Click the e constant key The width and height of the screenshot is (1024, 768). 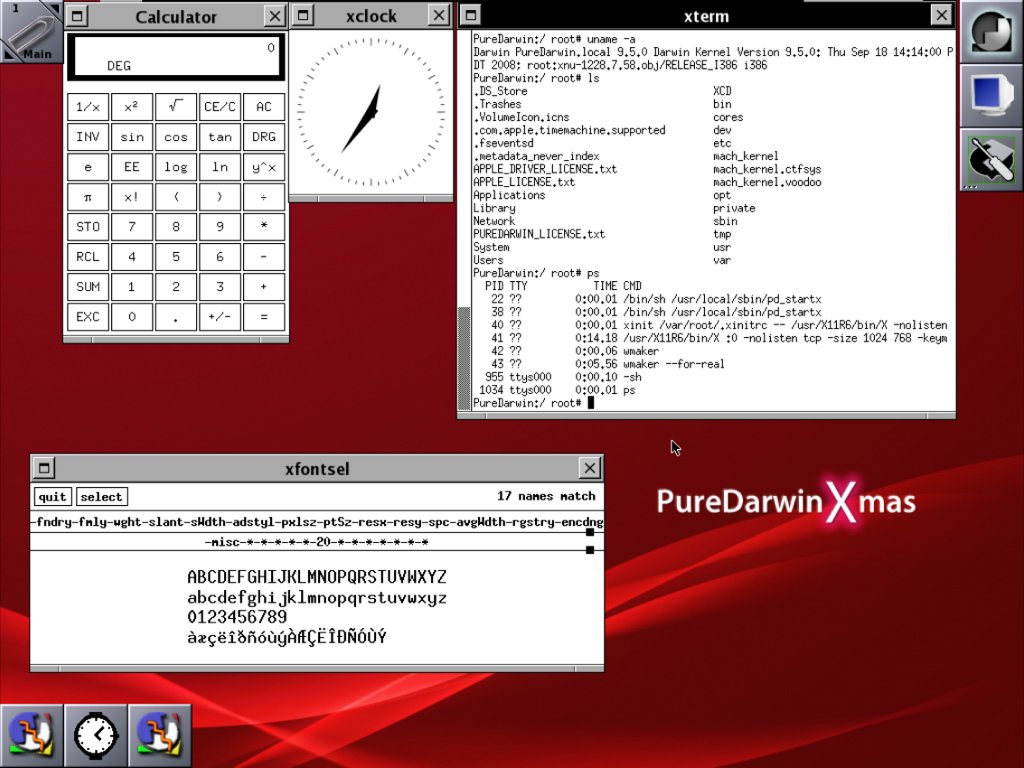pyautogui.click(x=88, y=167)
